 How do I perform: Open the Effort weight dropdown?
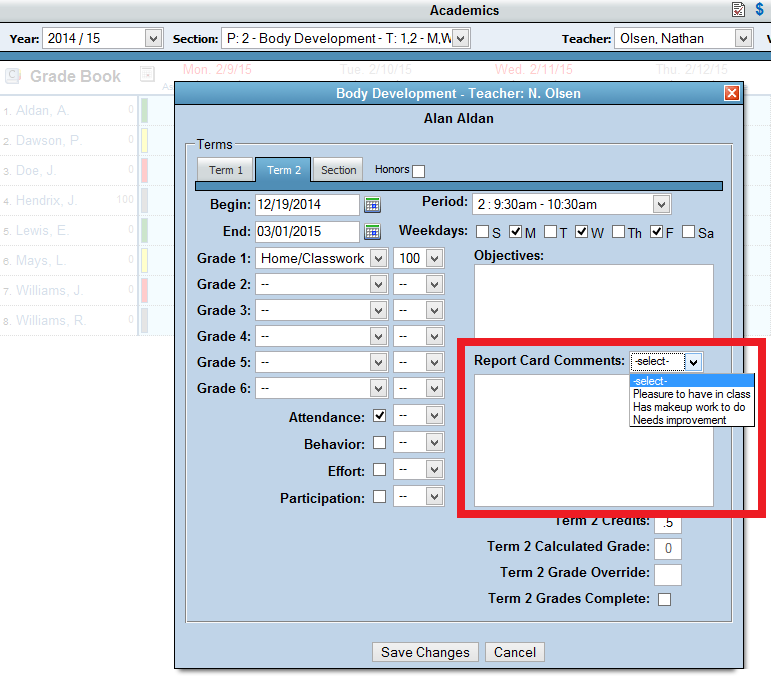coord(419,470)
